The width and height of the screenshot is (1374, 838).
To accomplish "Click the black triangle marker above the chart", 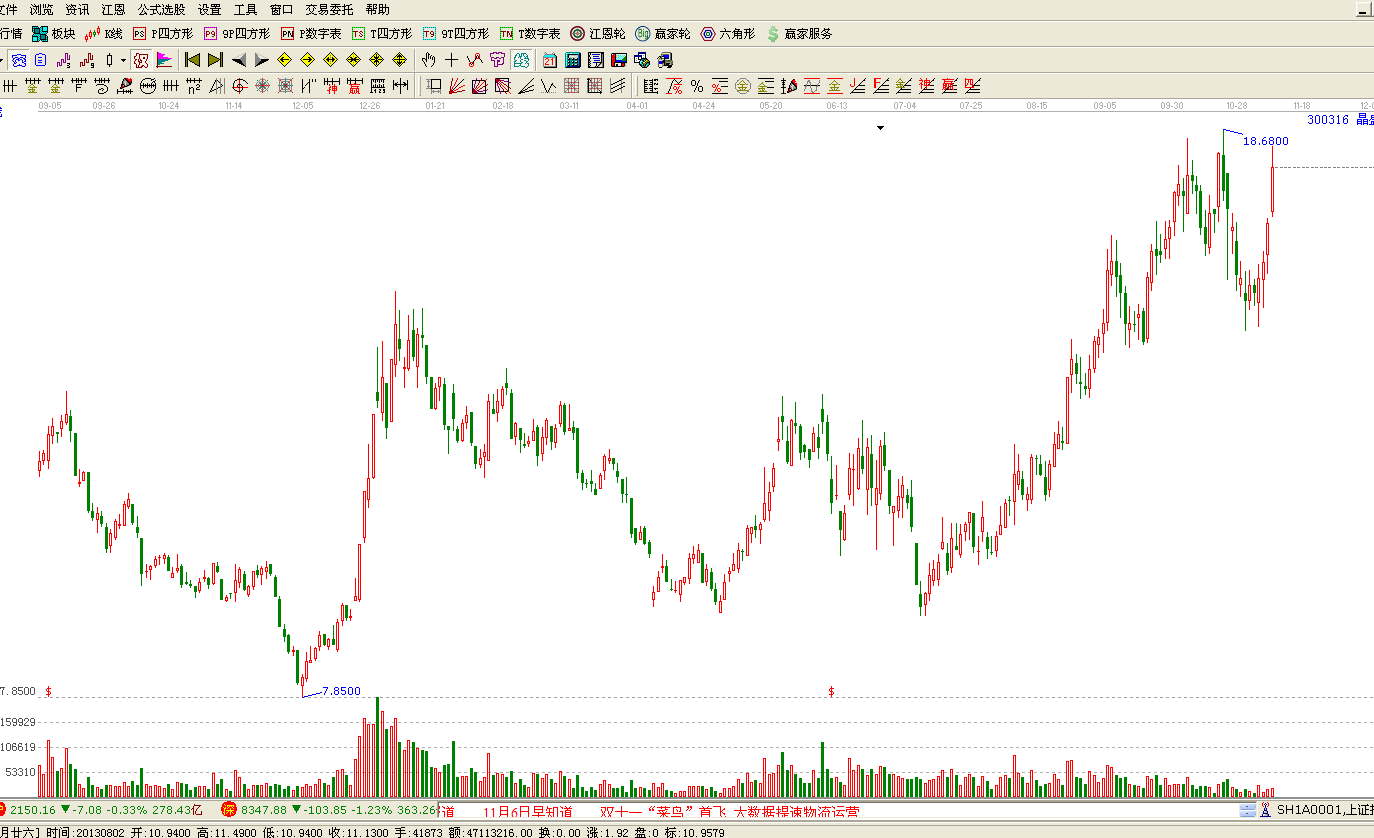I will 880,128.
